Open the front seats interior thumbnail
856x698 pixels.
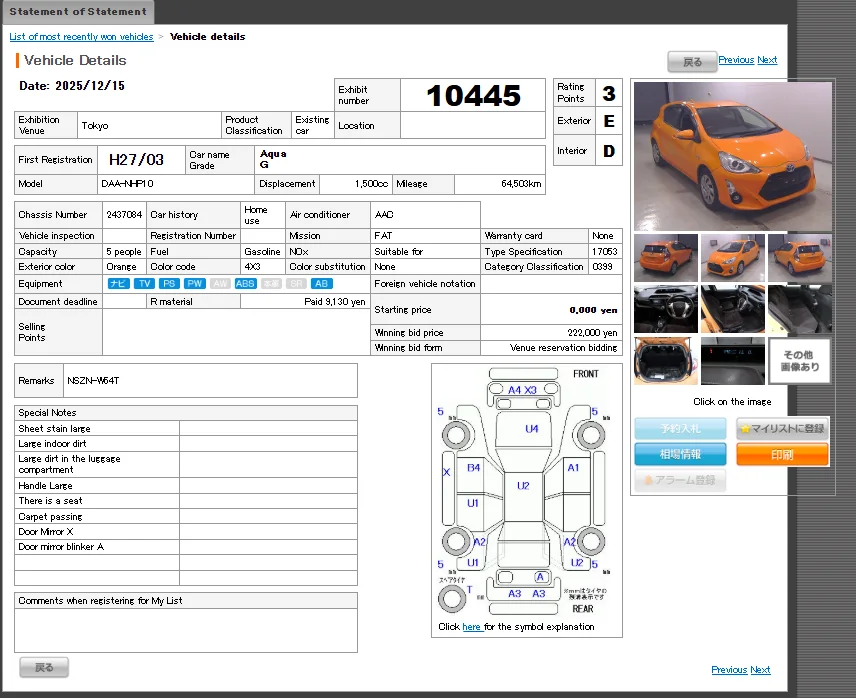tap(733, 309)
